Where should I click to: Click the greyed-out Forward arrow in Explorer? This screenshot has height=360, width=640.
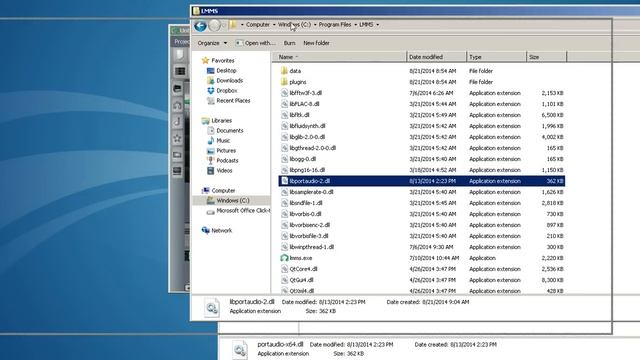pos(214,26)
